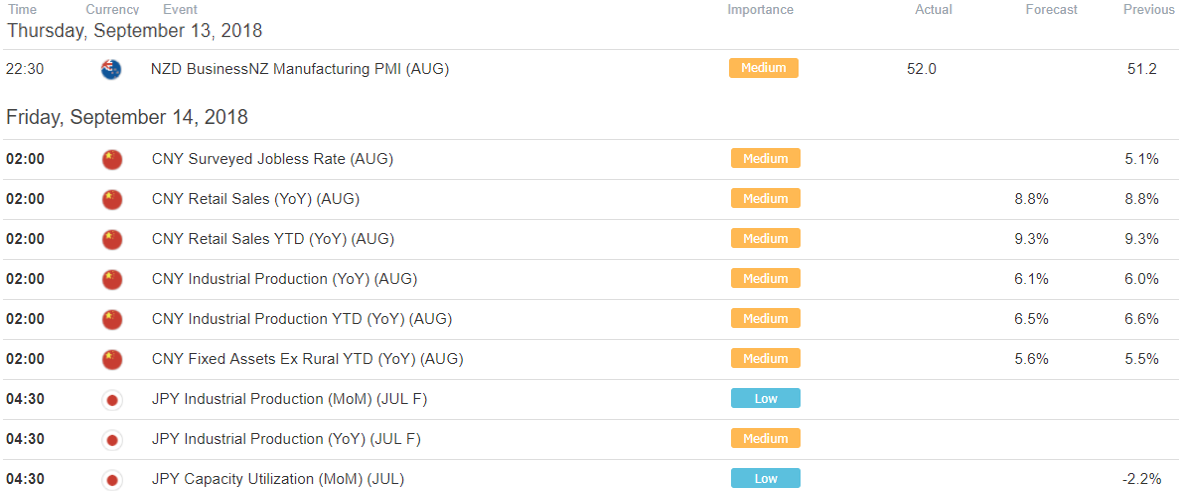1192x498 pixels.
Task: Click the China flag beside Retail Sales YTD
Action: pos(112,239)
